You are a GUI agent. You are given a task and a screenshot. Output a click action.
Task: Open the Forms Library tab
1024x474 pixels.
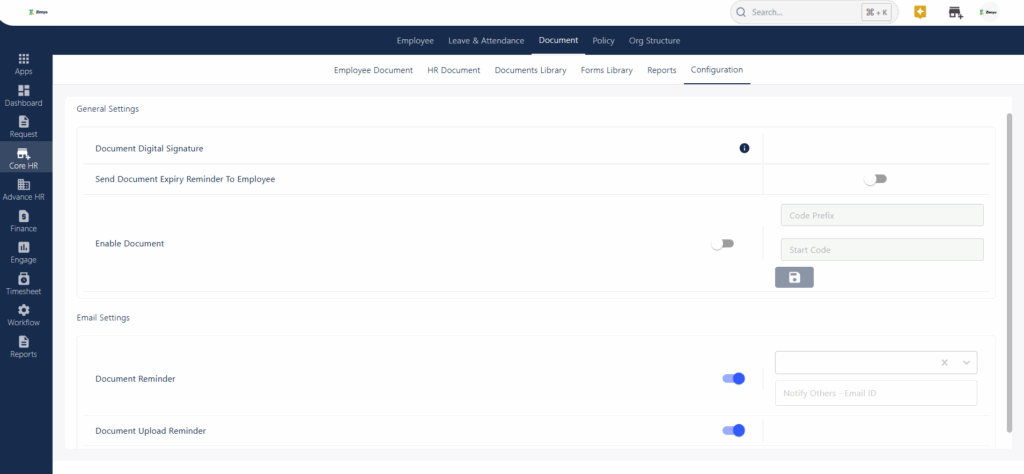point(607,70)
